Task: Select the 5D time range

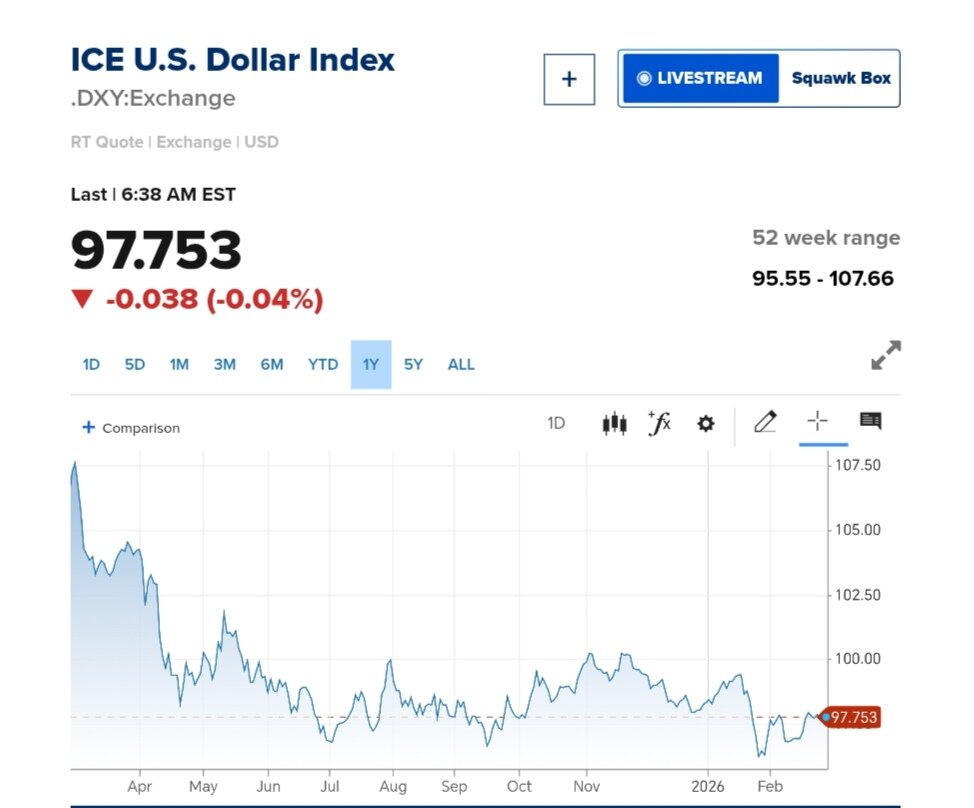Action: (x=135, y=364)
